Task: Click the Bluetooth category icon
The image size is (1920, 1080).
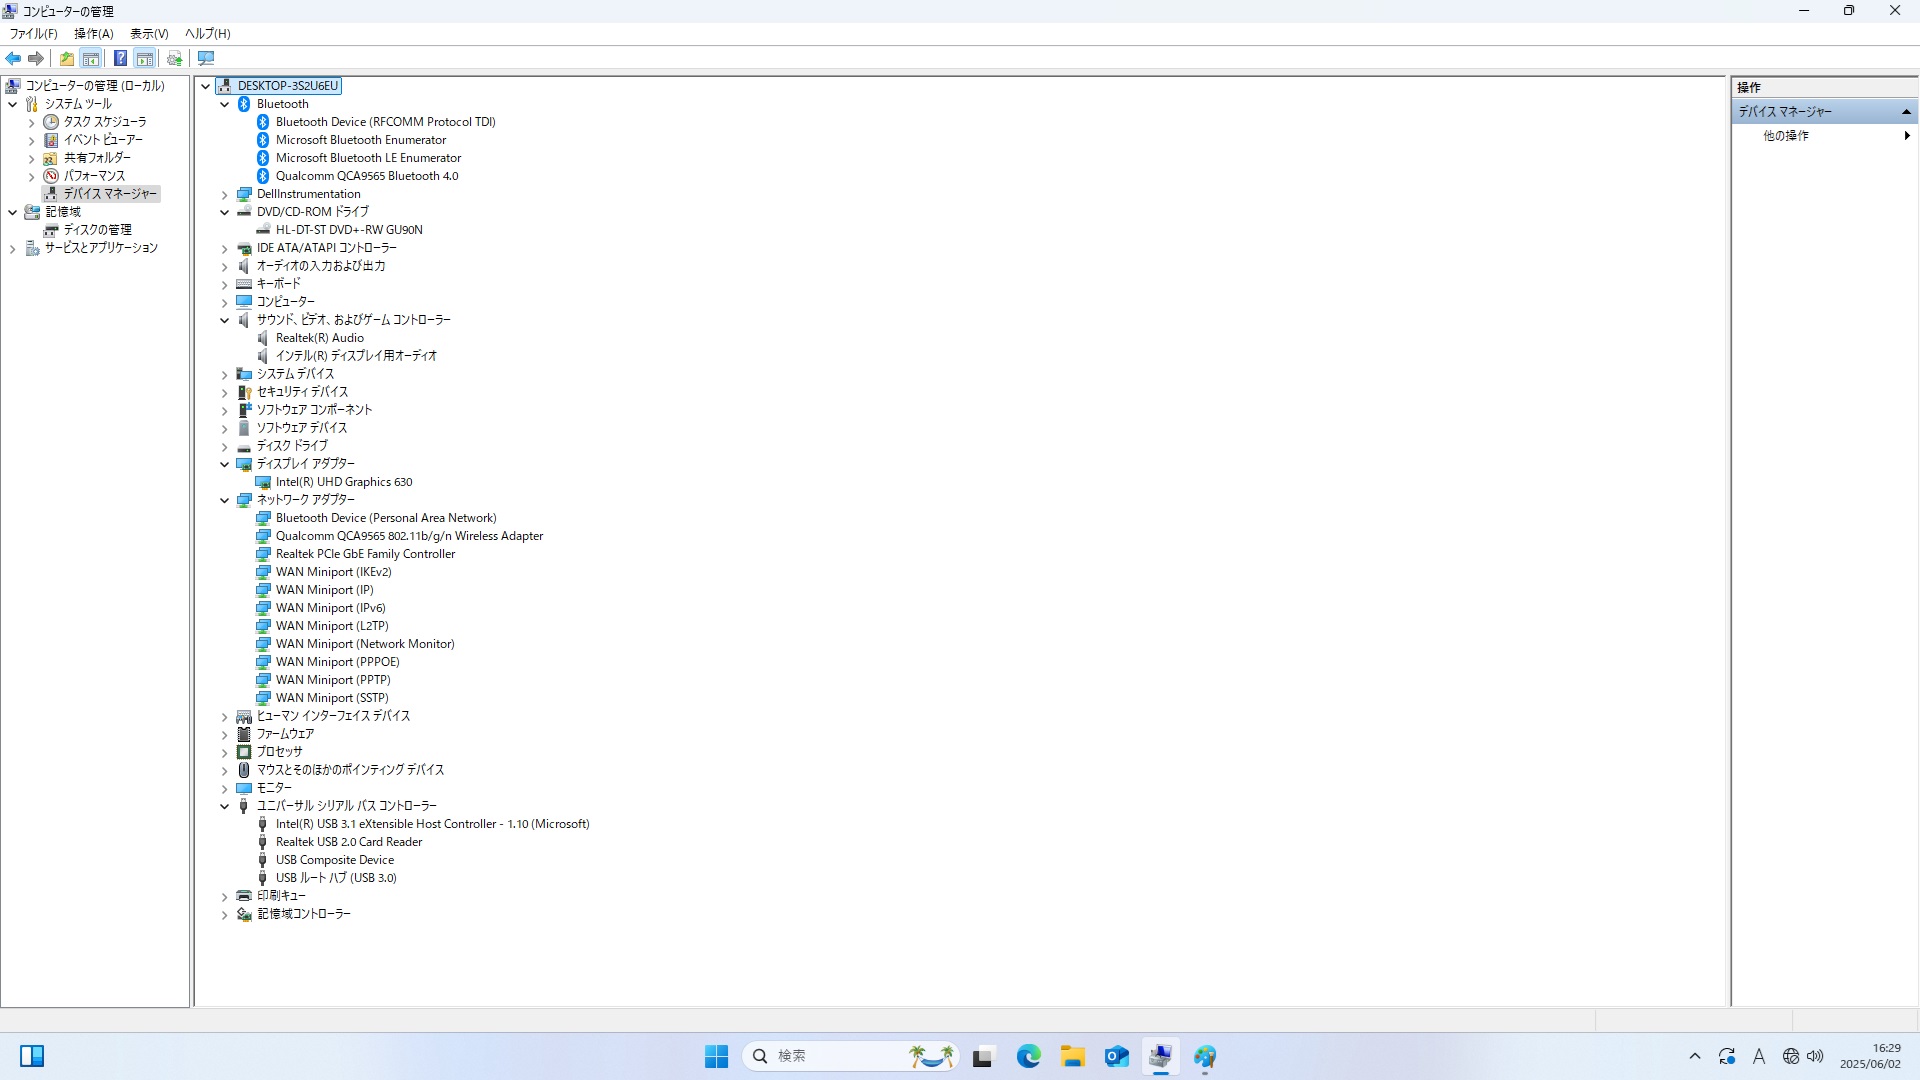Action: [x=244, y=104]
